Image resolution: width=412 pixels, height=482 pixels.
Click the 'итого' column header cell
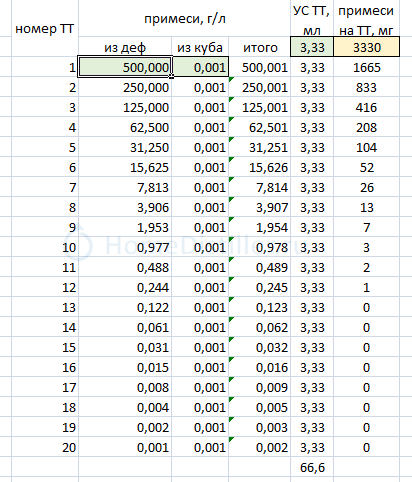click(x=260, y=47)
